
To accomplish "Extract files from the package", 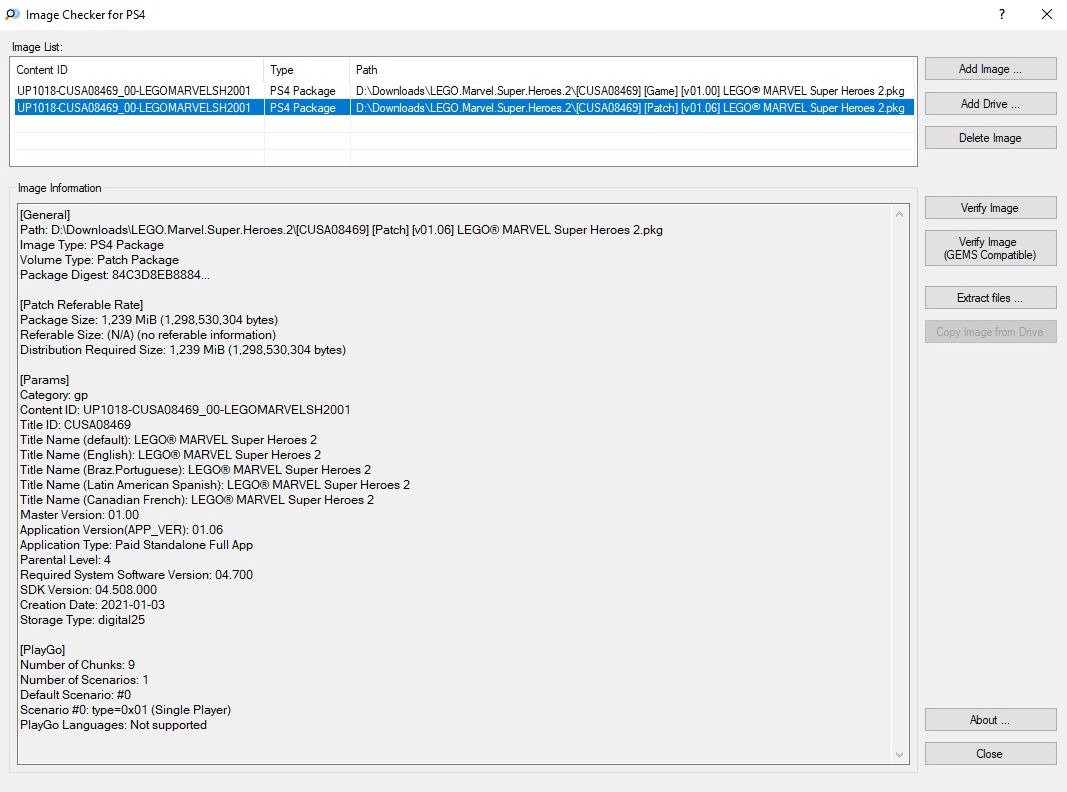I will click(990, 297).
